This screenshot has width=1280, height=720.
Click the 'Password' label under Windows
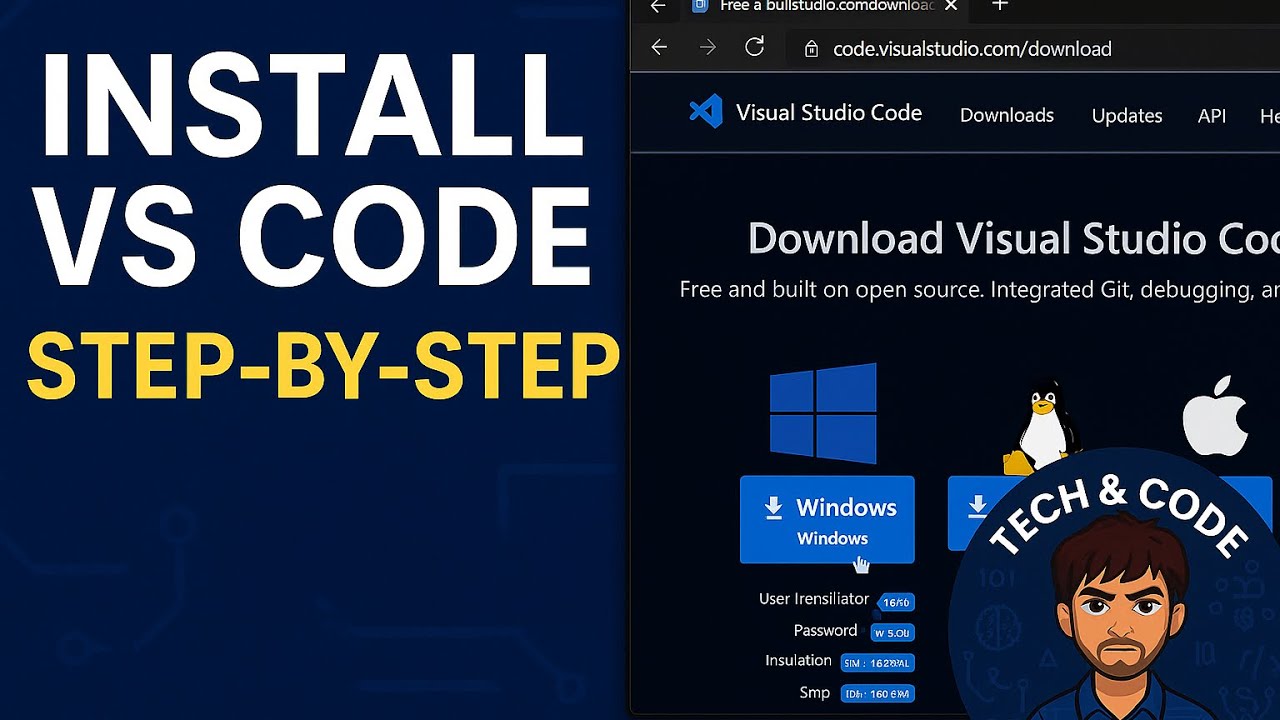click(825, 631)
